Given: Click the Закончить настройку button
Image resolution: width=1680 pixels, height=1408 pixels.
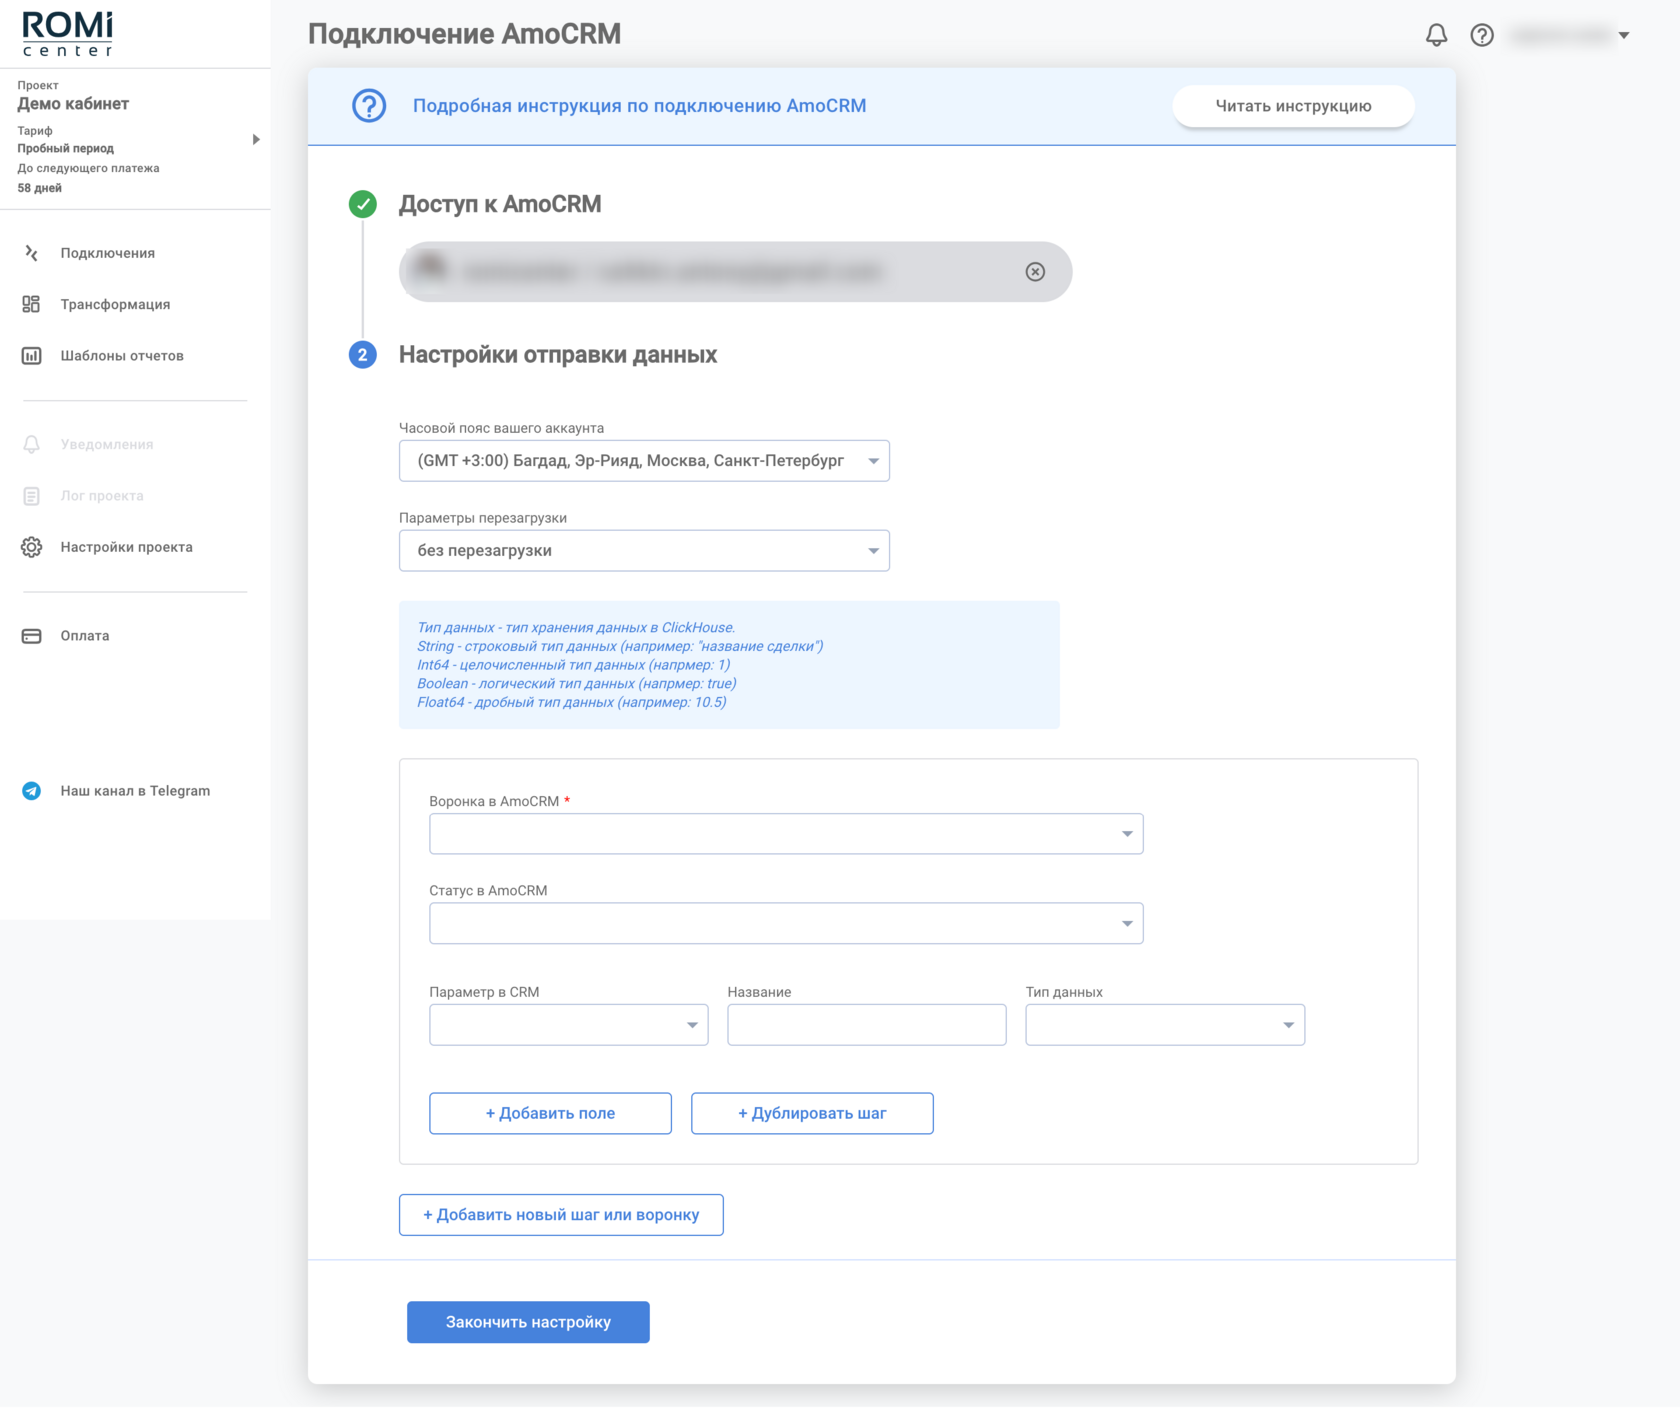Looking at the screenshot, I should 528,1322.
